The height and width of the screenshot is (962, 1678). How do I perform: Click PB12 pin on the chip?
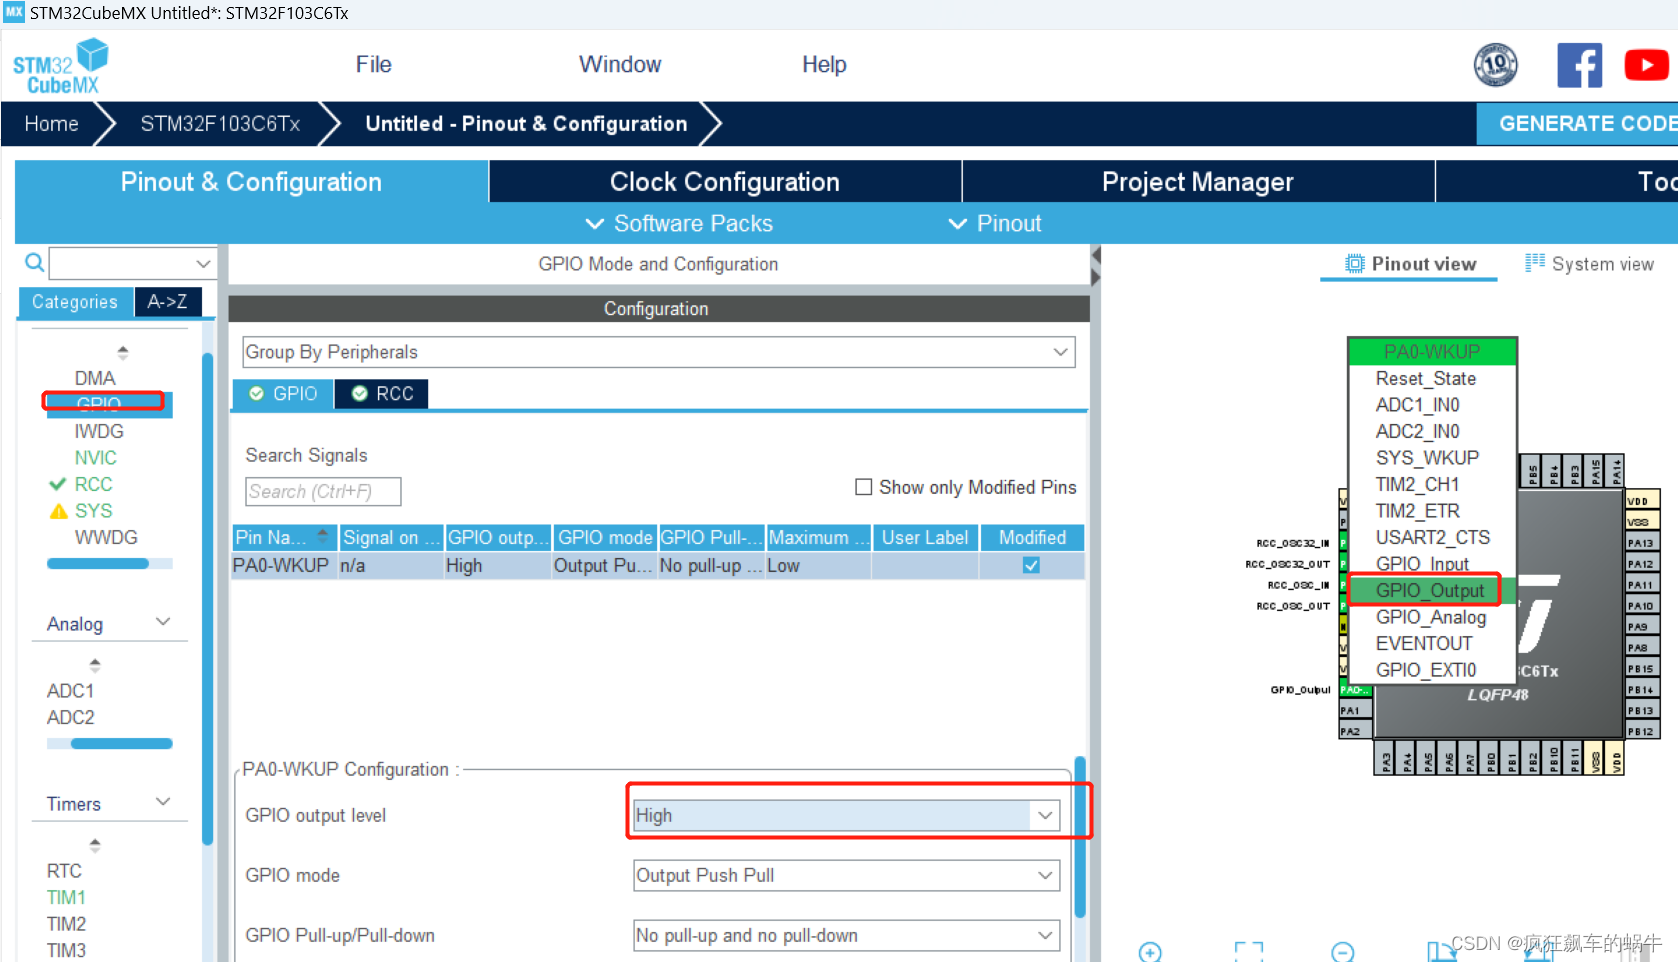(1642, 732)
